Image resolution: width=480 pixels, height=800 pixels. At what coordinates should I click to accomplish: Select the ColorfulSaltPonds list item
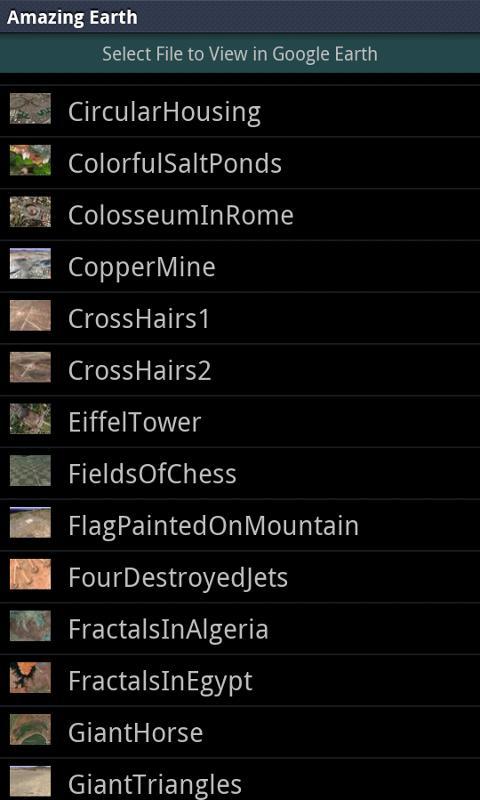coord(240,163)
